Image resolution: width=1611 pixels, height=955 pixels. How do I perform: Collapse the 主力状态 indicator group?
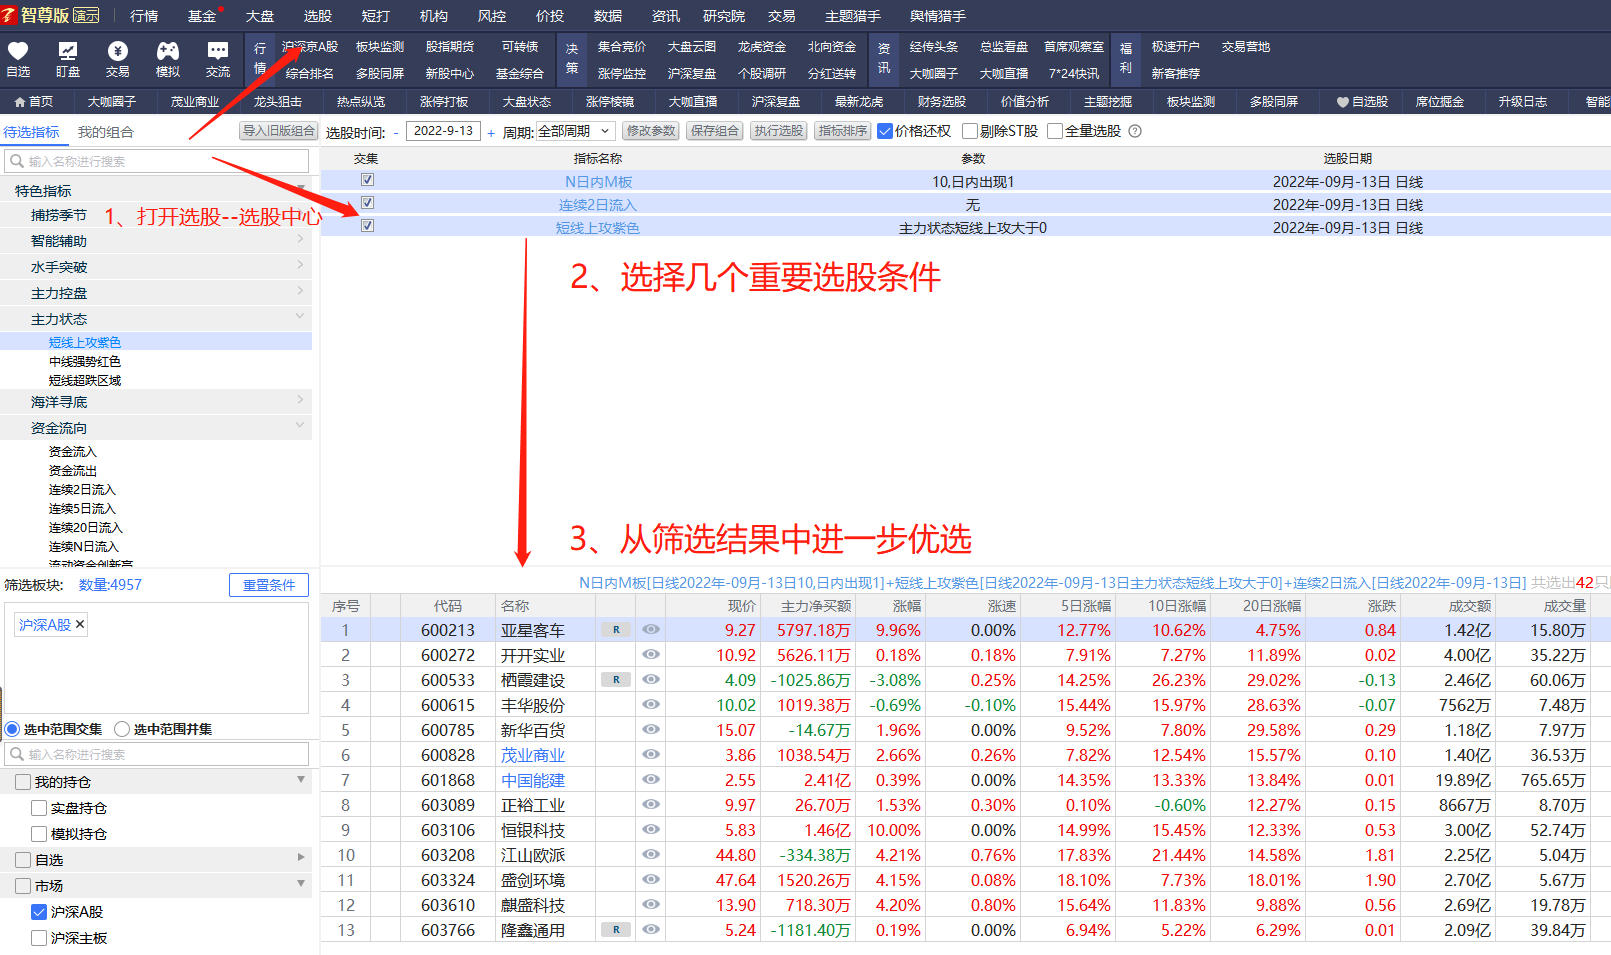(x=300, y=317)
